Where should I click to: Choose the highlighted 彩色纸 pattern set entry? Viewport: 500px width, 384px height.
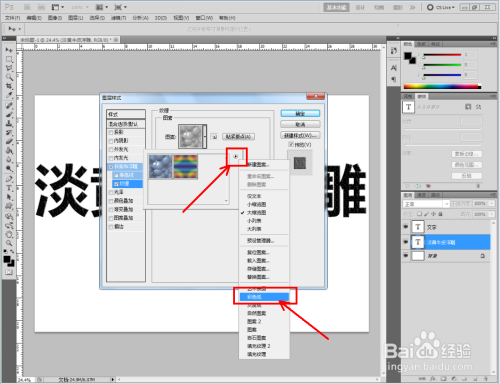point(265,297)
